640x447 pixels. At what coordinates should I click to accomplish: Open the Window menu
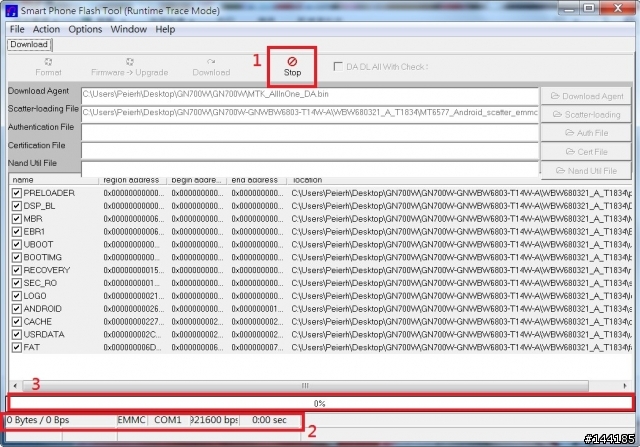pyautogui.click(x=129, y=29)
